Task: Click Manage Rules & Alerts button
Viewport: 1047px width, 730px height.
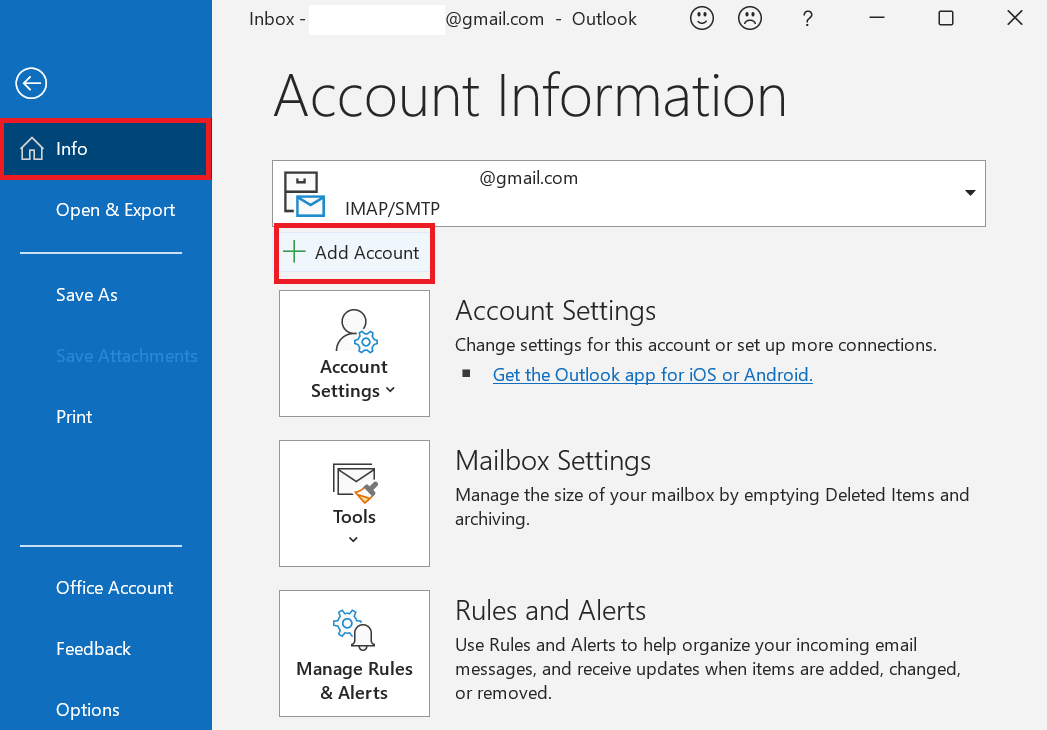Action: (355, 653)
